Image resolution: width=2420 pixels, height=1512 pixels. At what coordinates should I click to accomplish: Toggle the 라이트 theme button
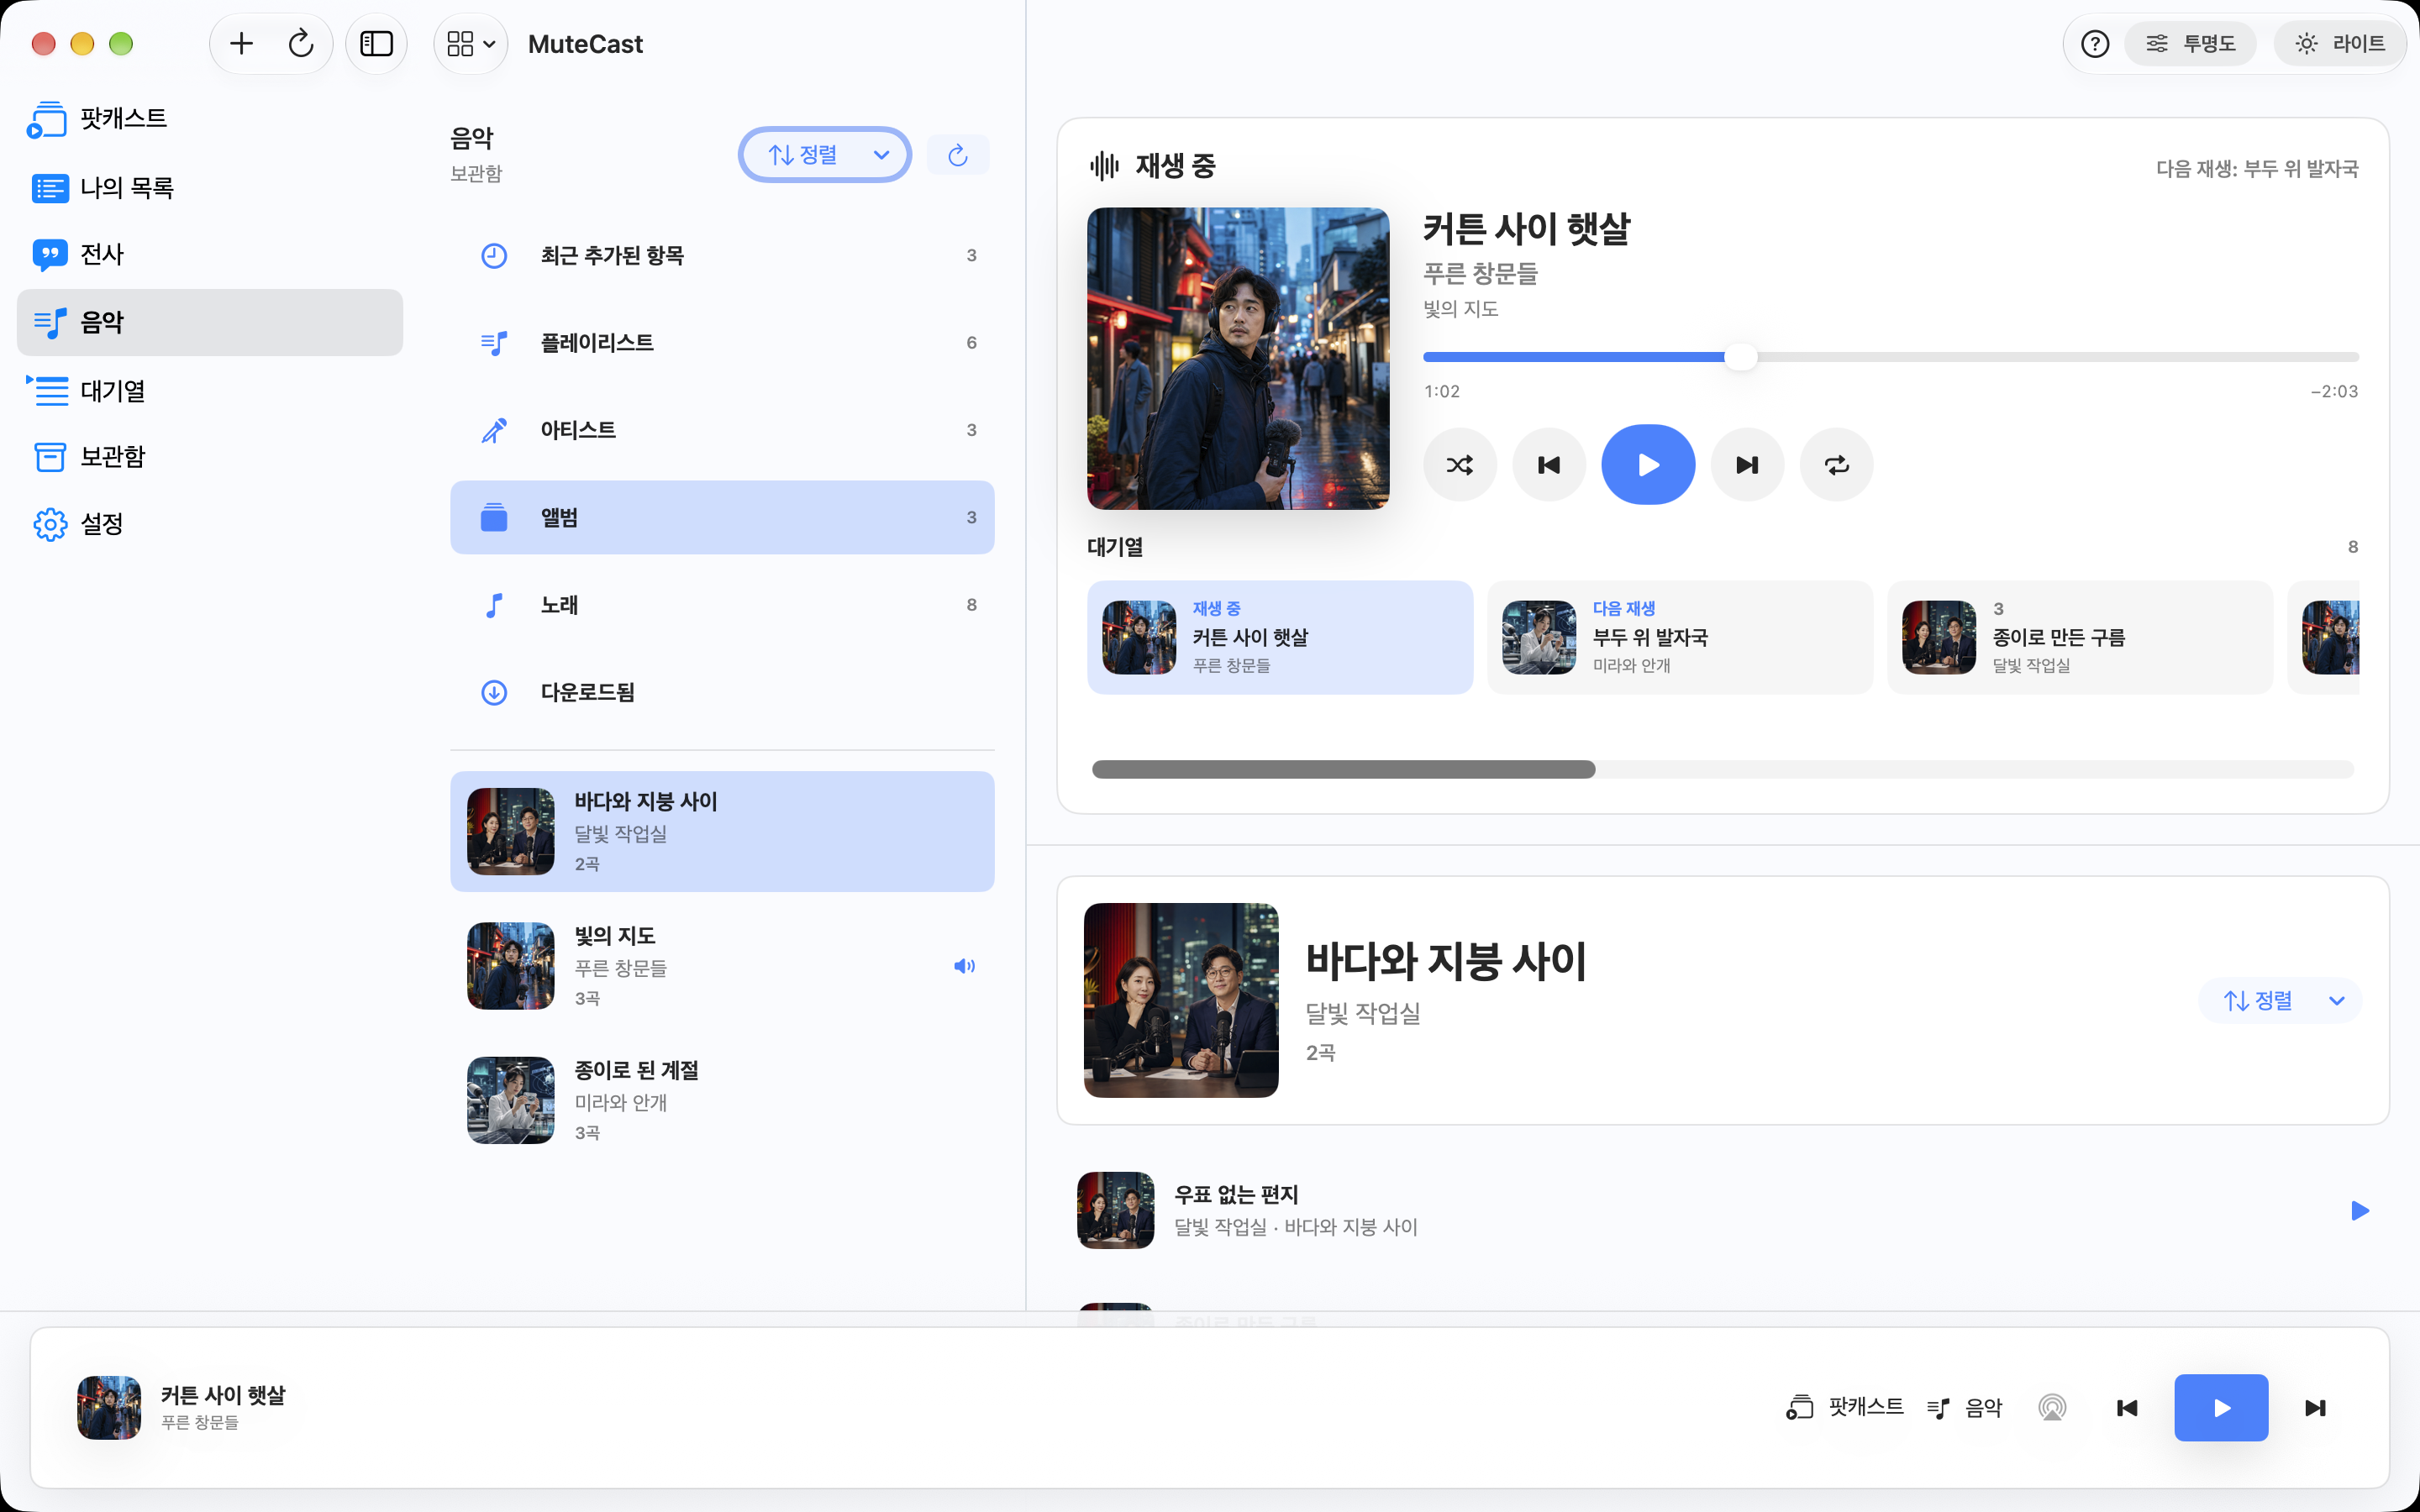tap(2339, 44)
